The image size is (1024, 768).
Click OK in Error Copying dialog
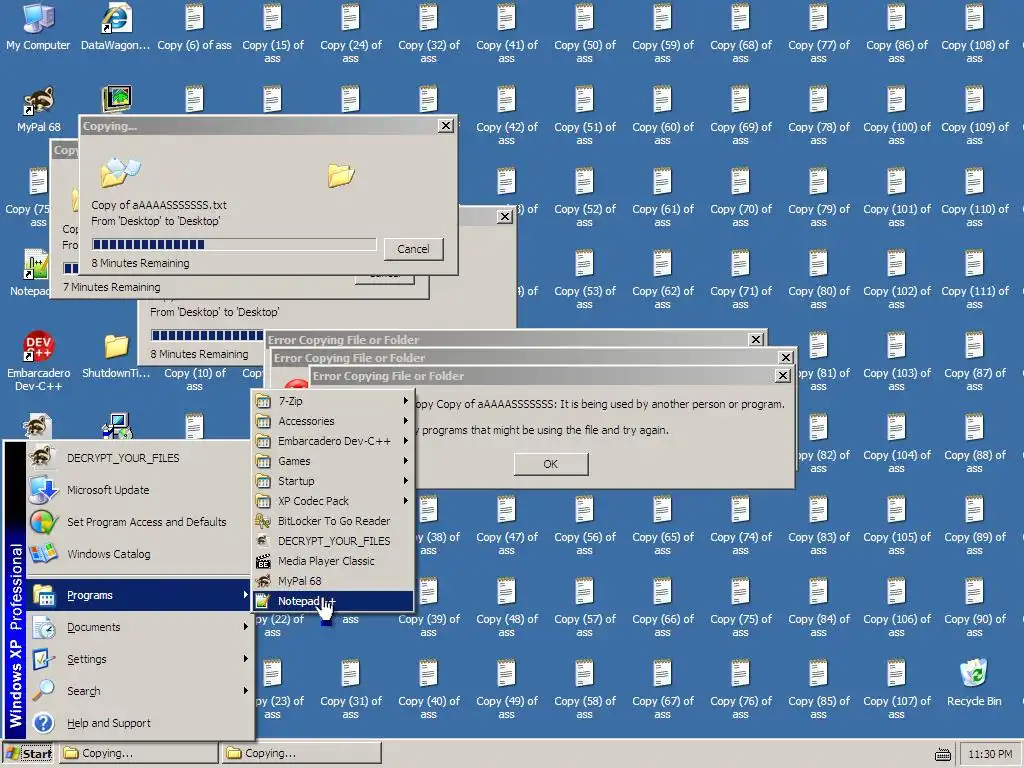[x=551, y=464]
